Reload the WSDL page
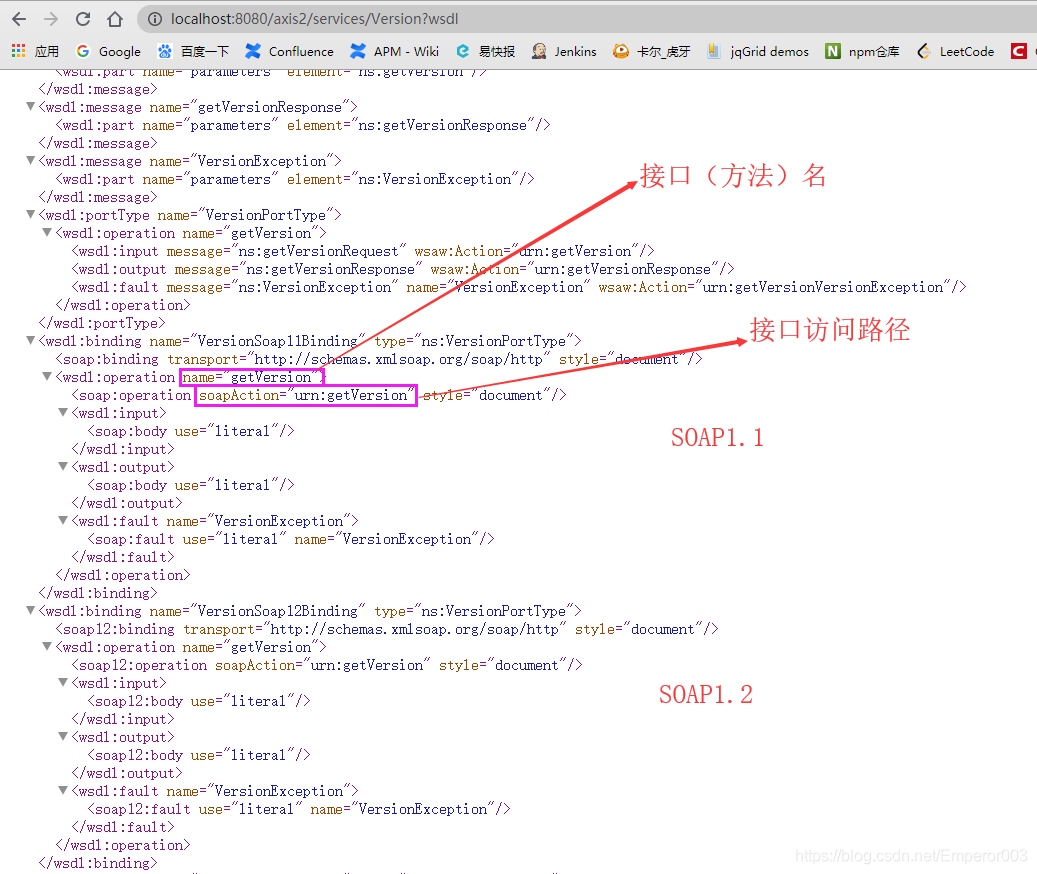The height and width of the screenshot is (874, 1037). [83, 18]
